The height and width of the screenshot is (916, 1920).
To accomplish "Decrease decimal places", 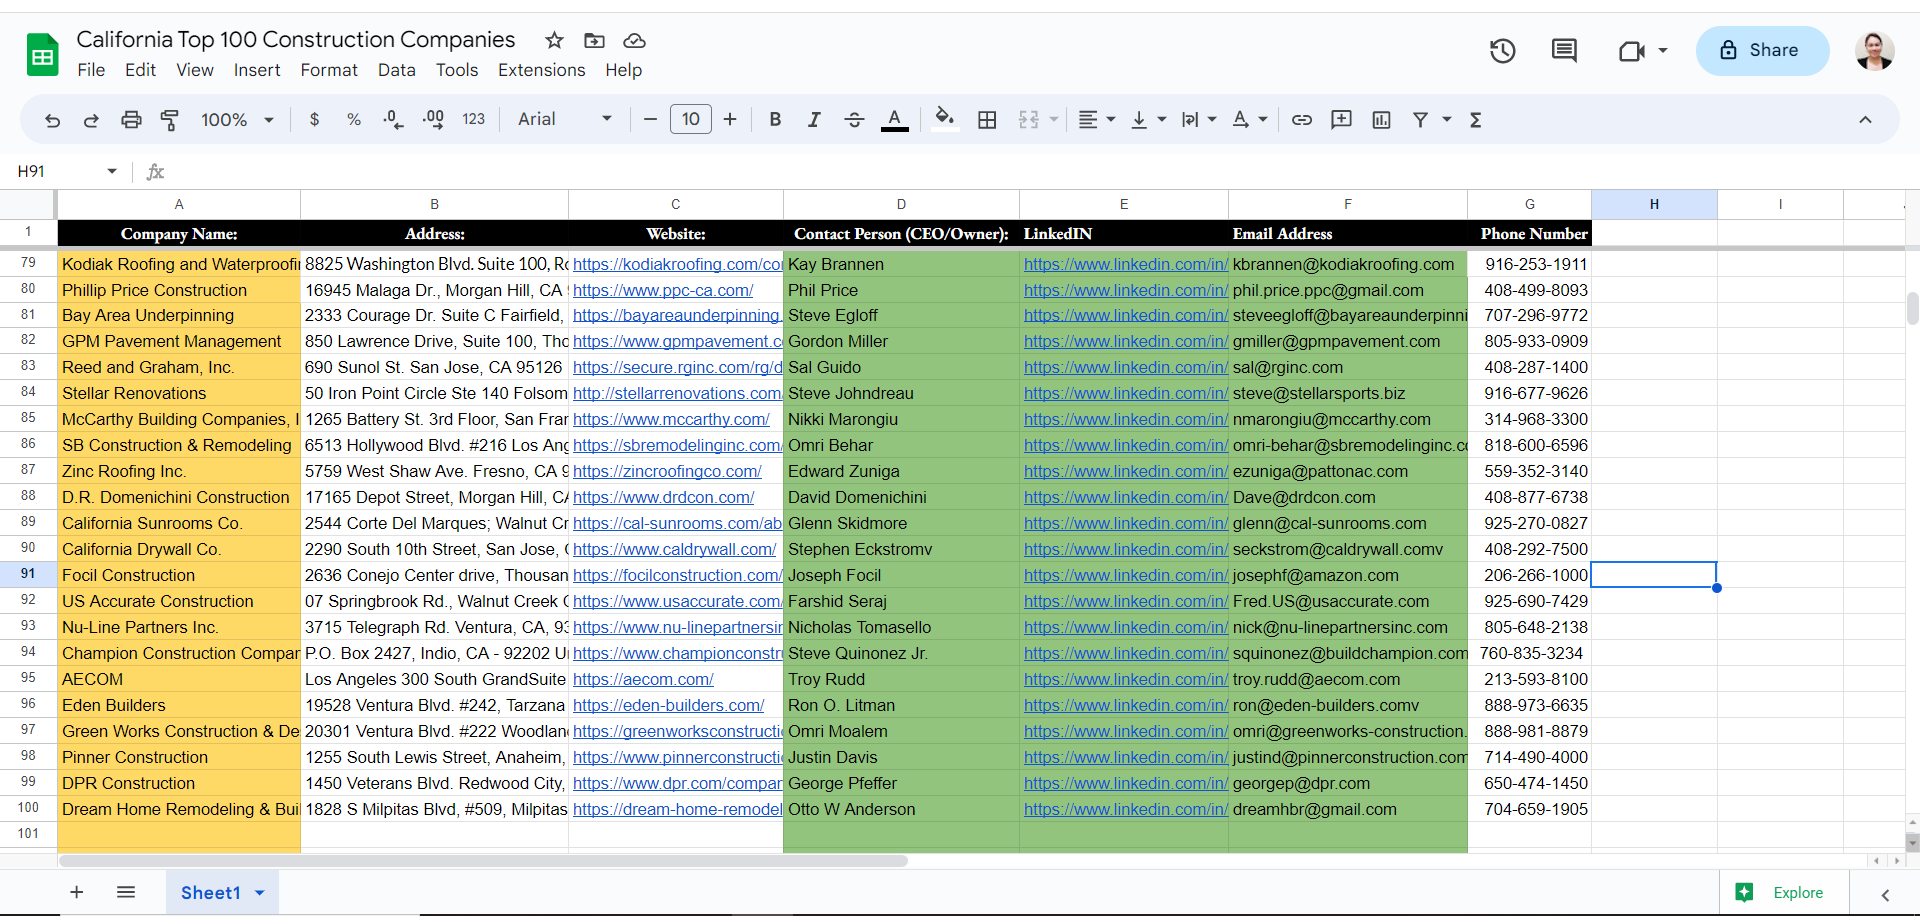I will 393,120.
